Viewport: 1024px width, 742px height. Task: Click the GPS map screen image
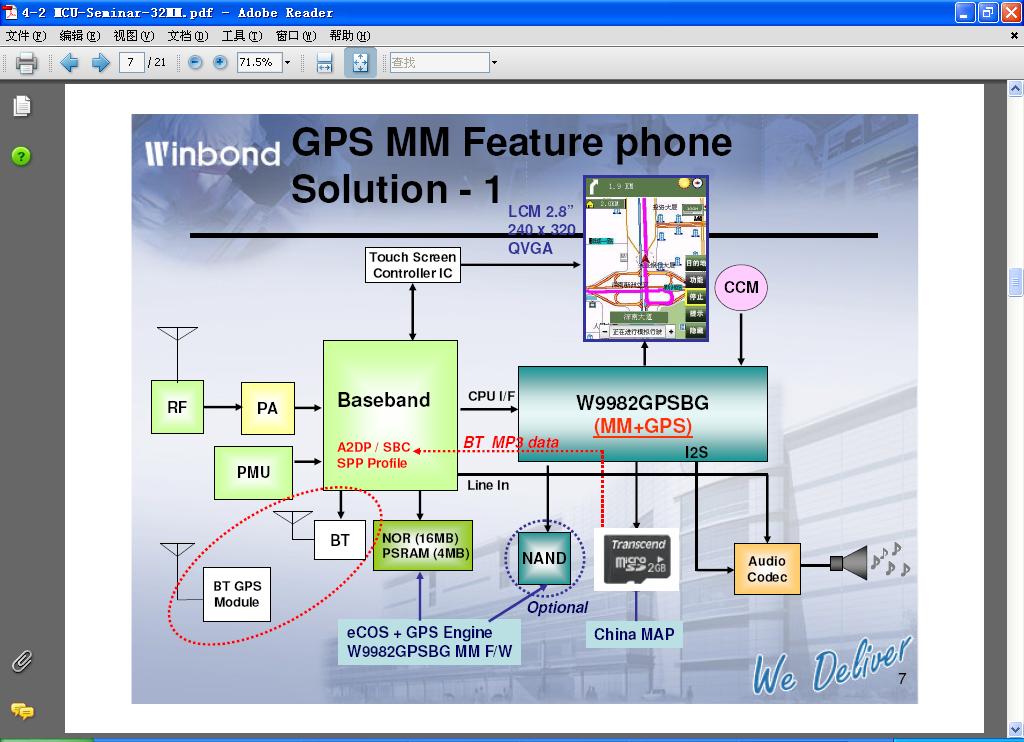click(646, 258)
